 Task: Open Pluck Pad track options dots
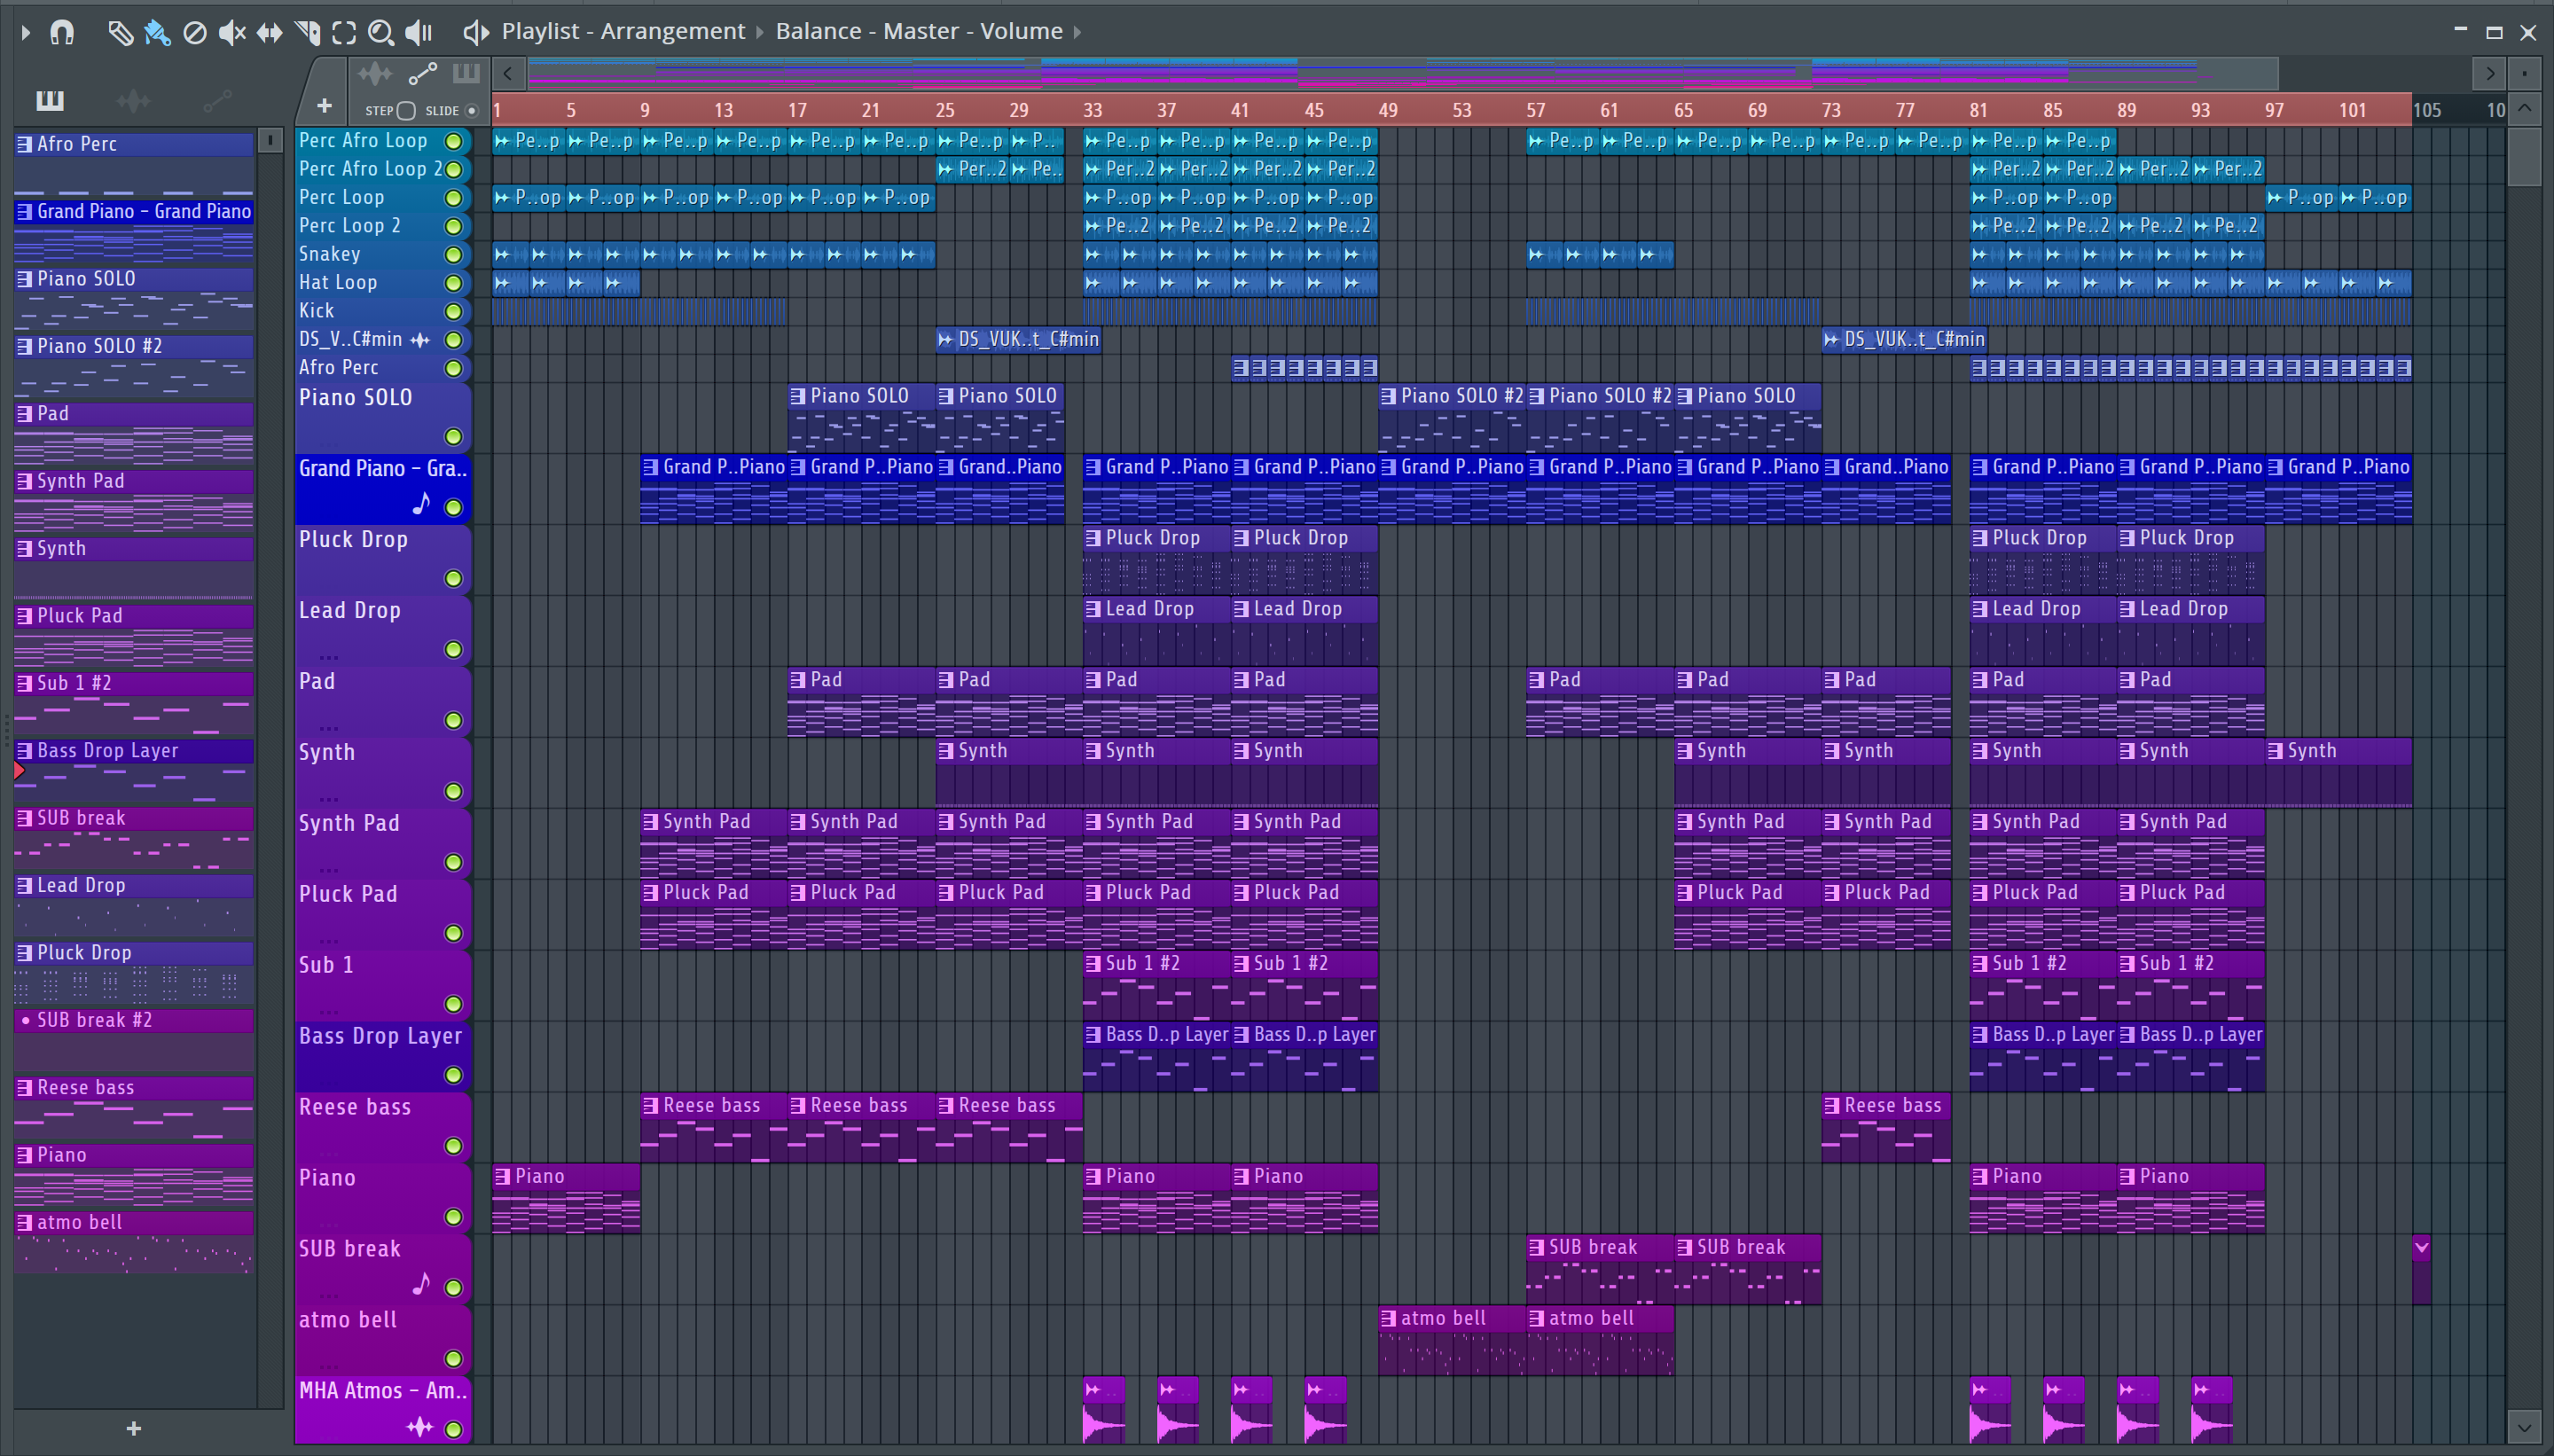[329, 941]
